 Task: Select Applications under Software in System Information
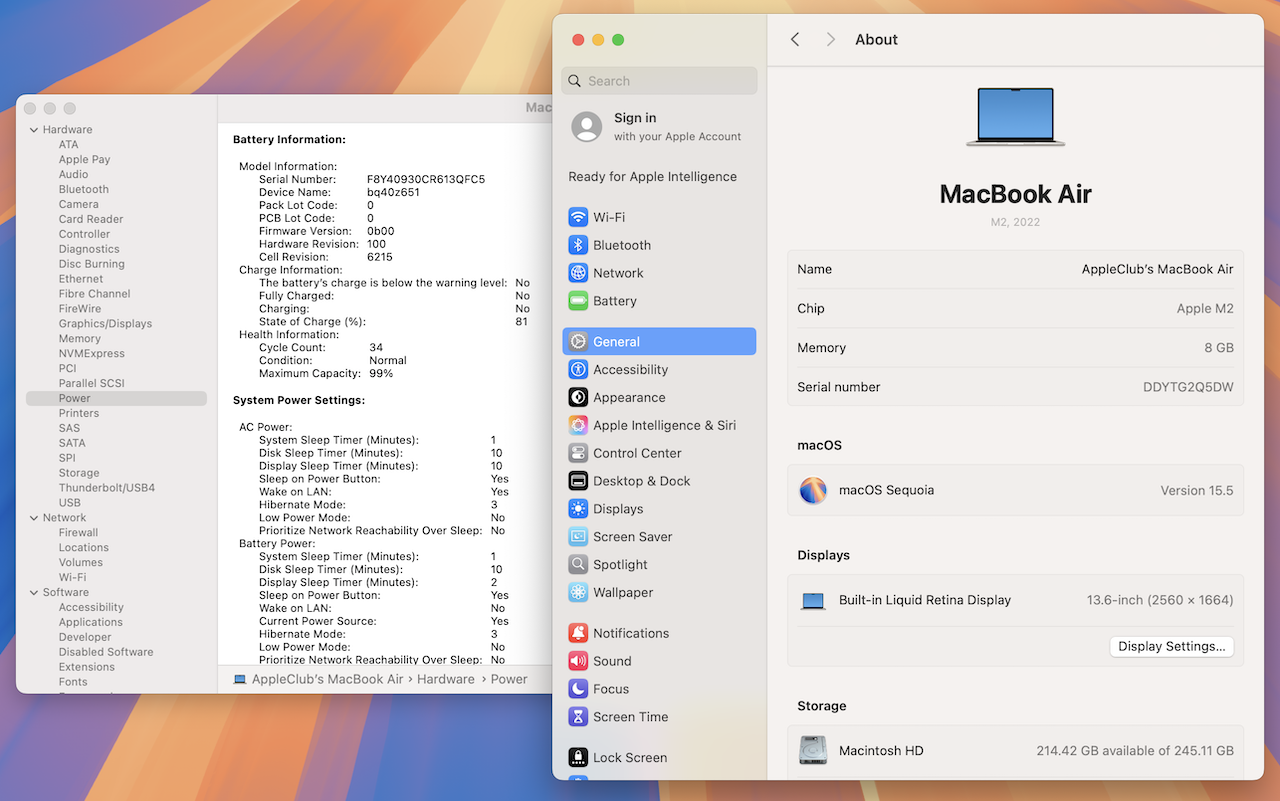pos(91,622)
